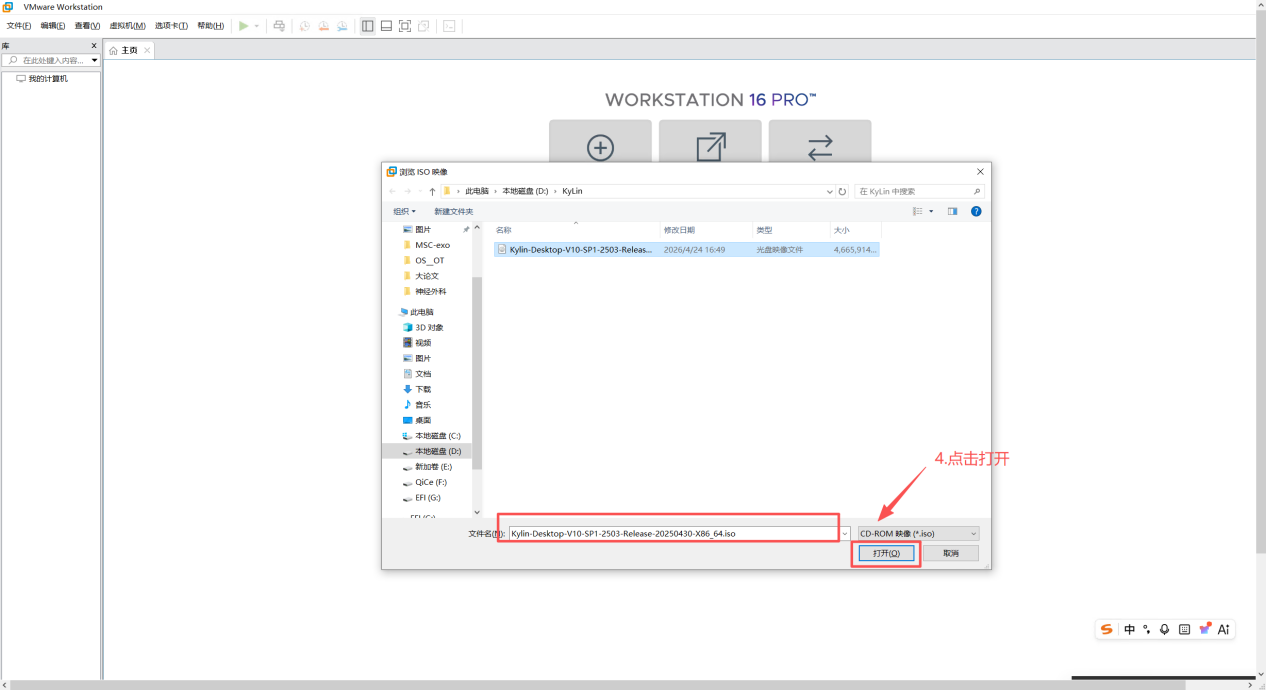Viewport: 1266px width, 690px height.
Task: Click the manage snapshots icon
Action: pyautogui.click(x=342, y=26)
